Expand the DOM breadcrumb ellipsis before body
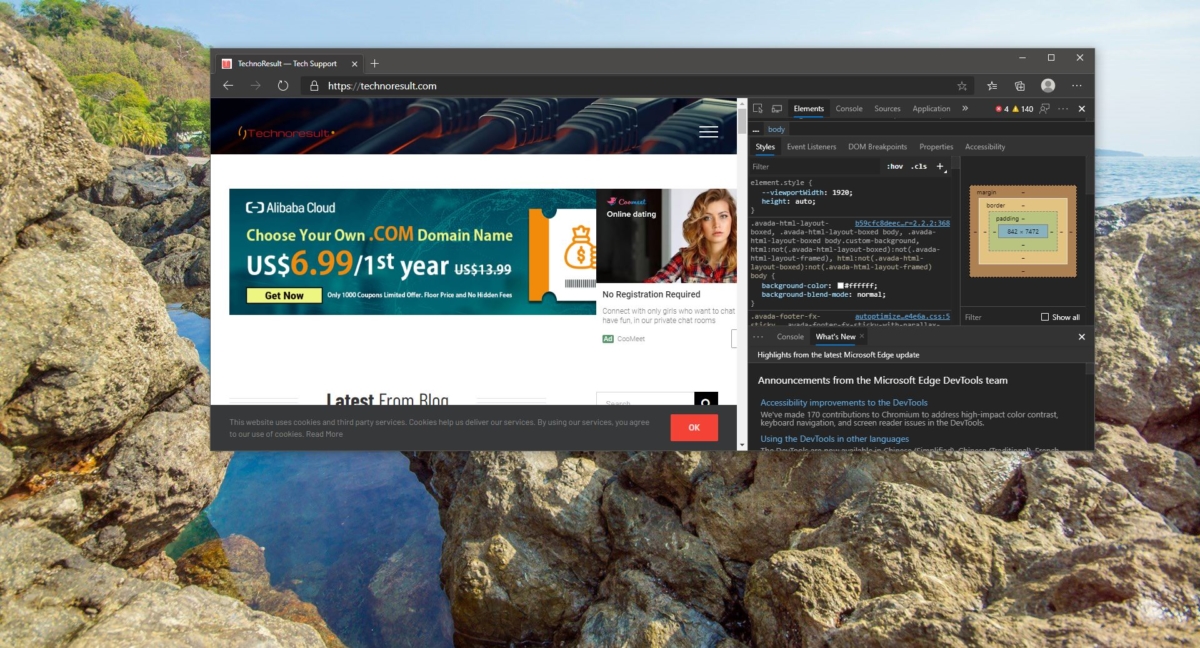The width and height of the screenshot is (1200, 648). pyautogui.click(x=755, y=129)
